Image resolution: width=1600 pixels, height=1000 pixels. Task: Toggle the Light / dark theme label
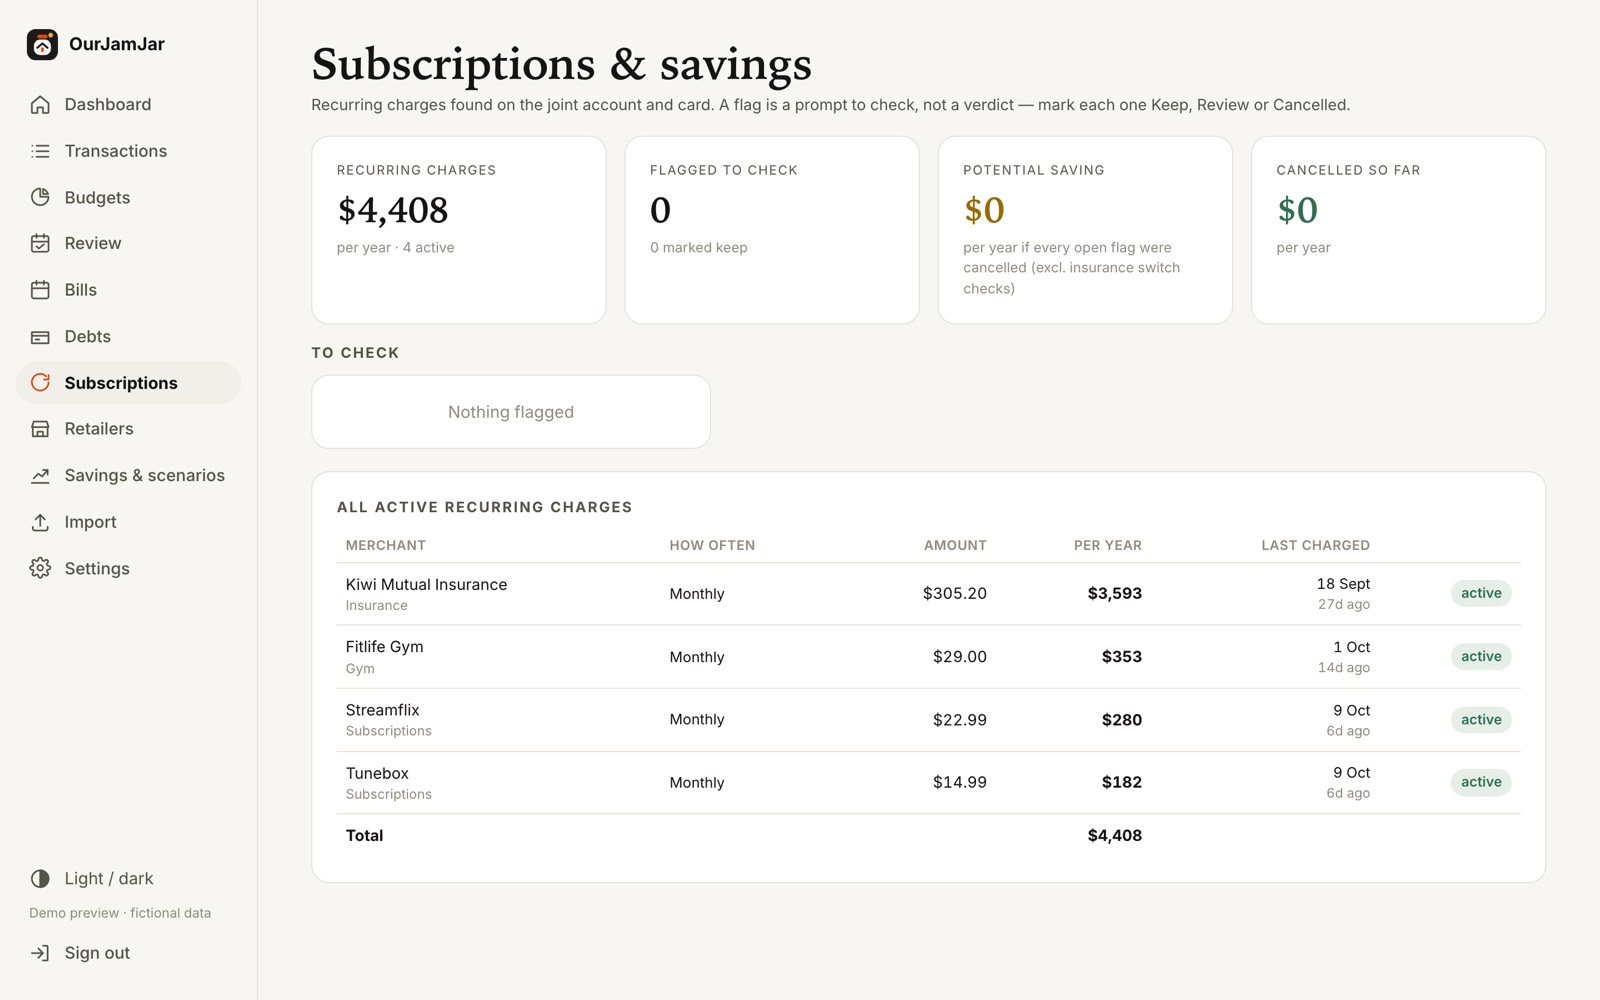click(109, 879)
